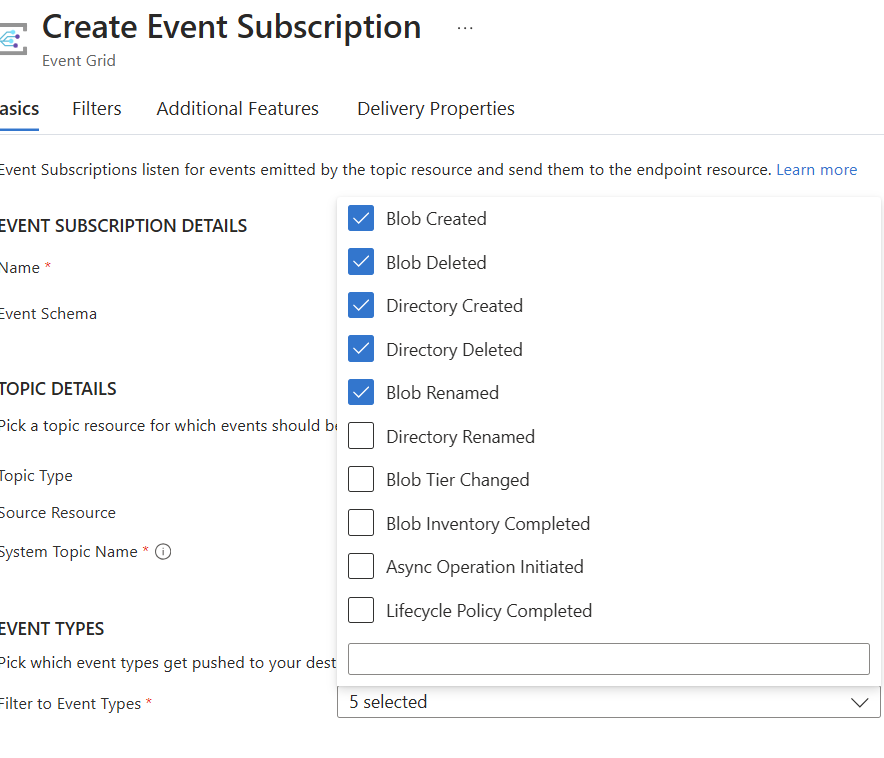Switch to the Basics tab

(x=19, y=108)
